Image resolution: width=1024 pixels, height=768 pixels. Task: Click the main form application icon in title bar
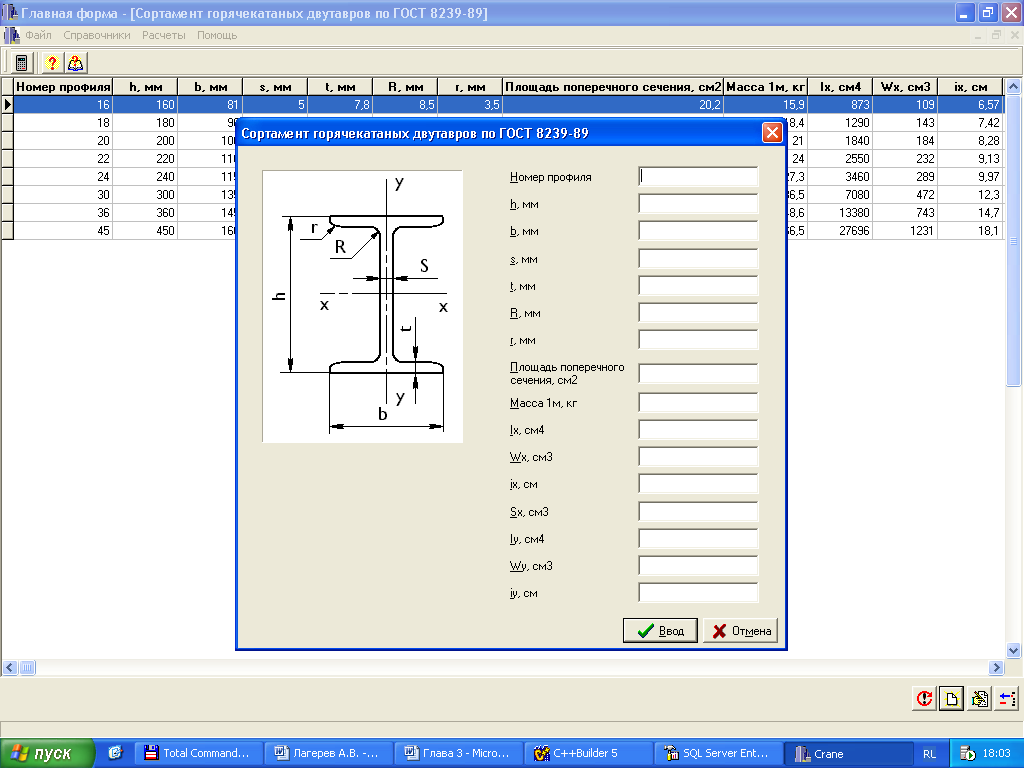[10, 12]
